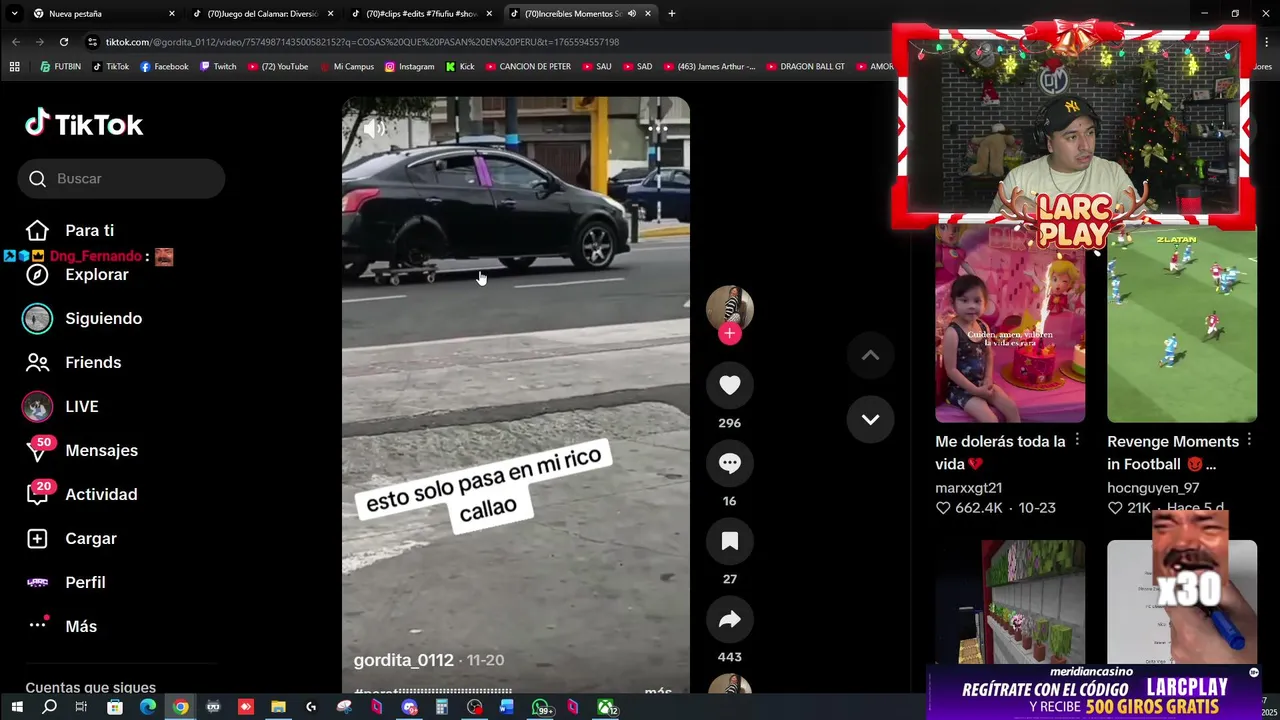Screen dimensions: 1280x720
Task: Click the Buscar search field
Action: tap(121, 178)
